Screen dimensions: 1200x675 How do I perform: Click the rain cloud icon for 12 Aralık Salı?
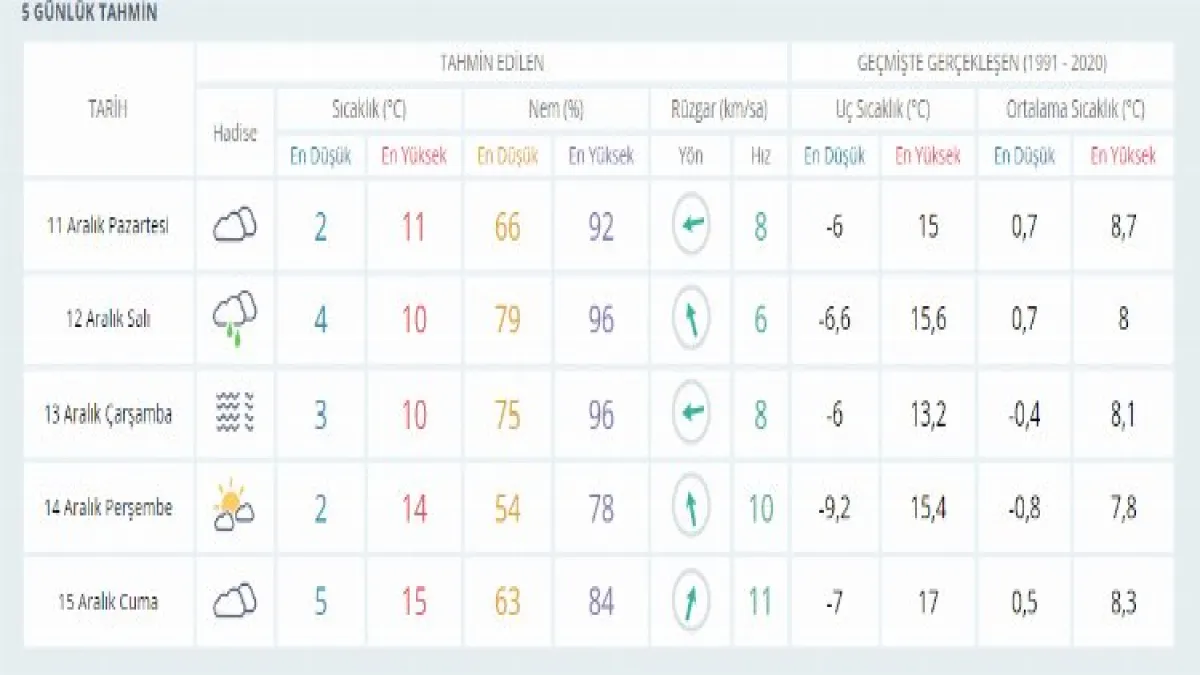[235, 319]
